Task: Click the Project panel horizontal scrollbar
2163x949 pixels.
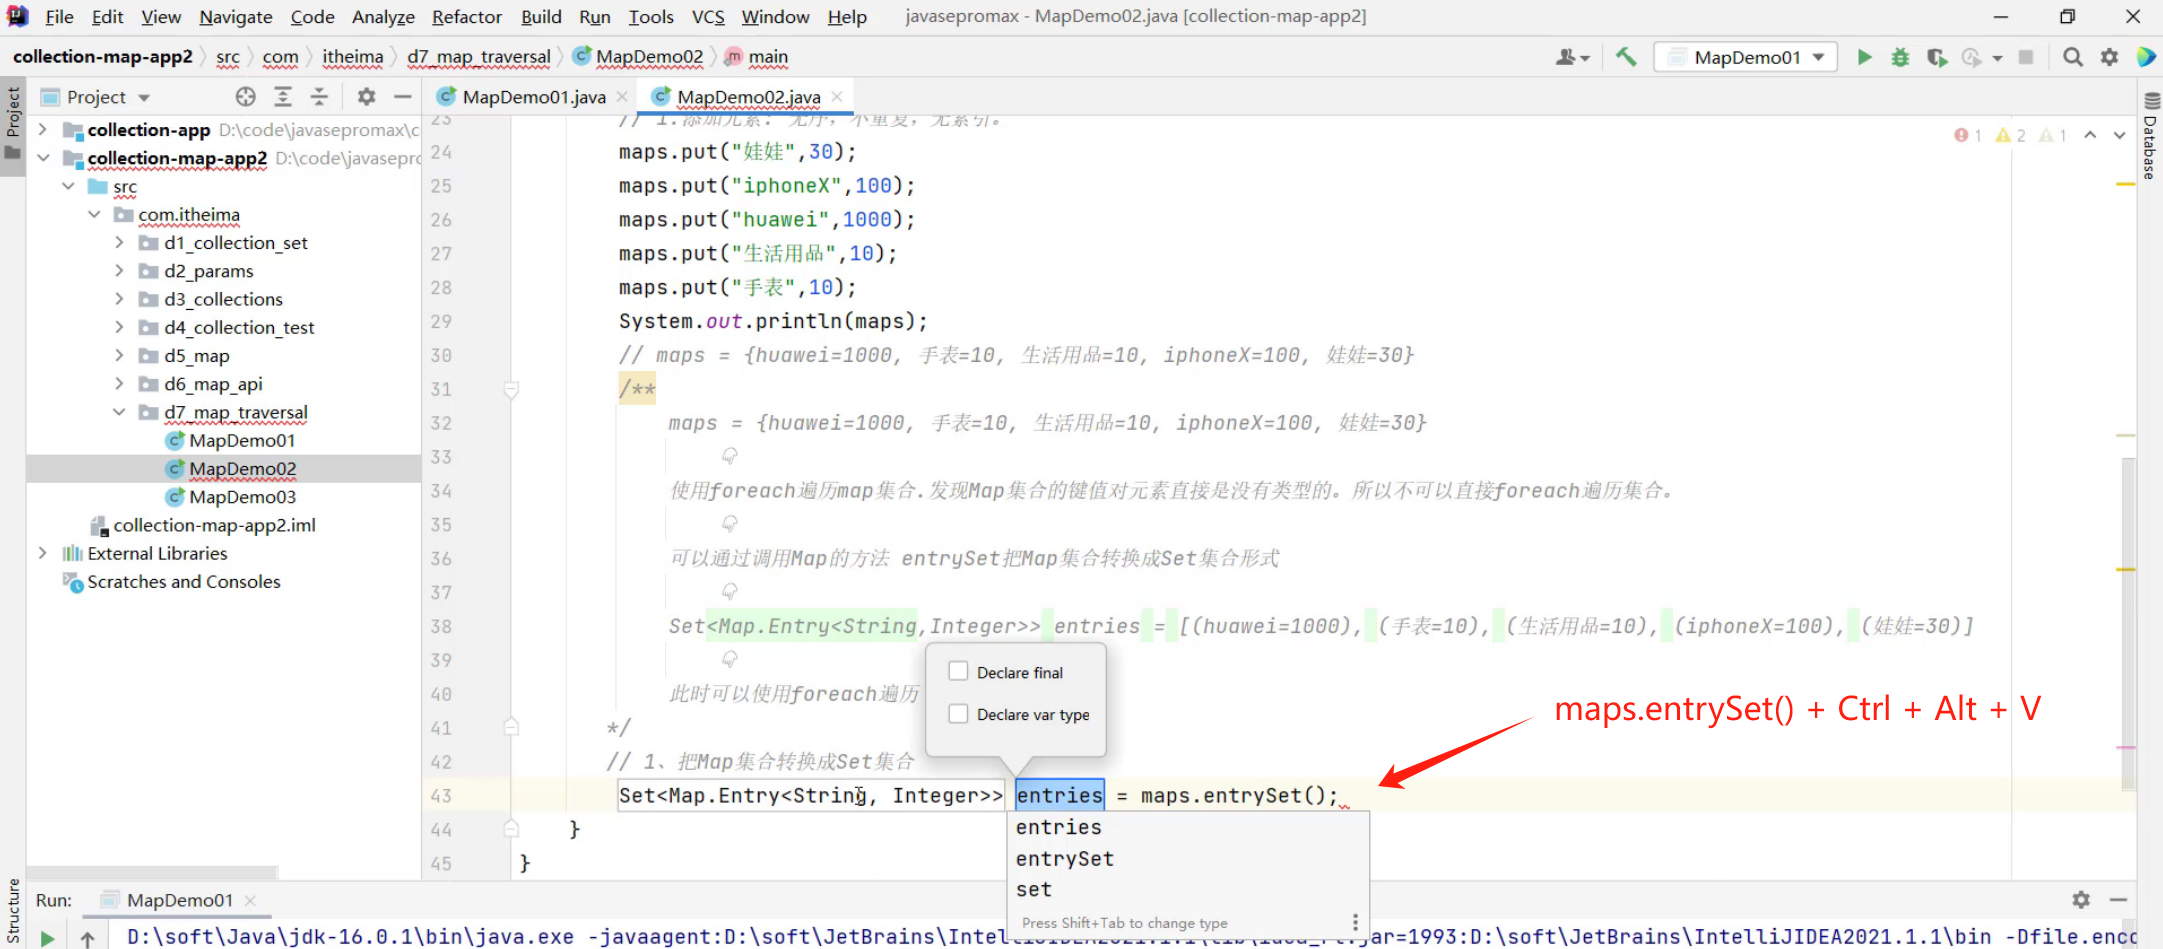Action: click(x=152, y=872)
